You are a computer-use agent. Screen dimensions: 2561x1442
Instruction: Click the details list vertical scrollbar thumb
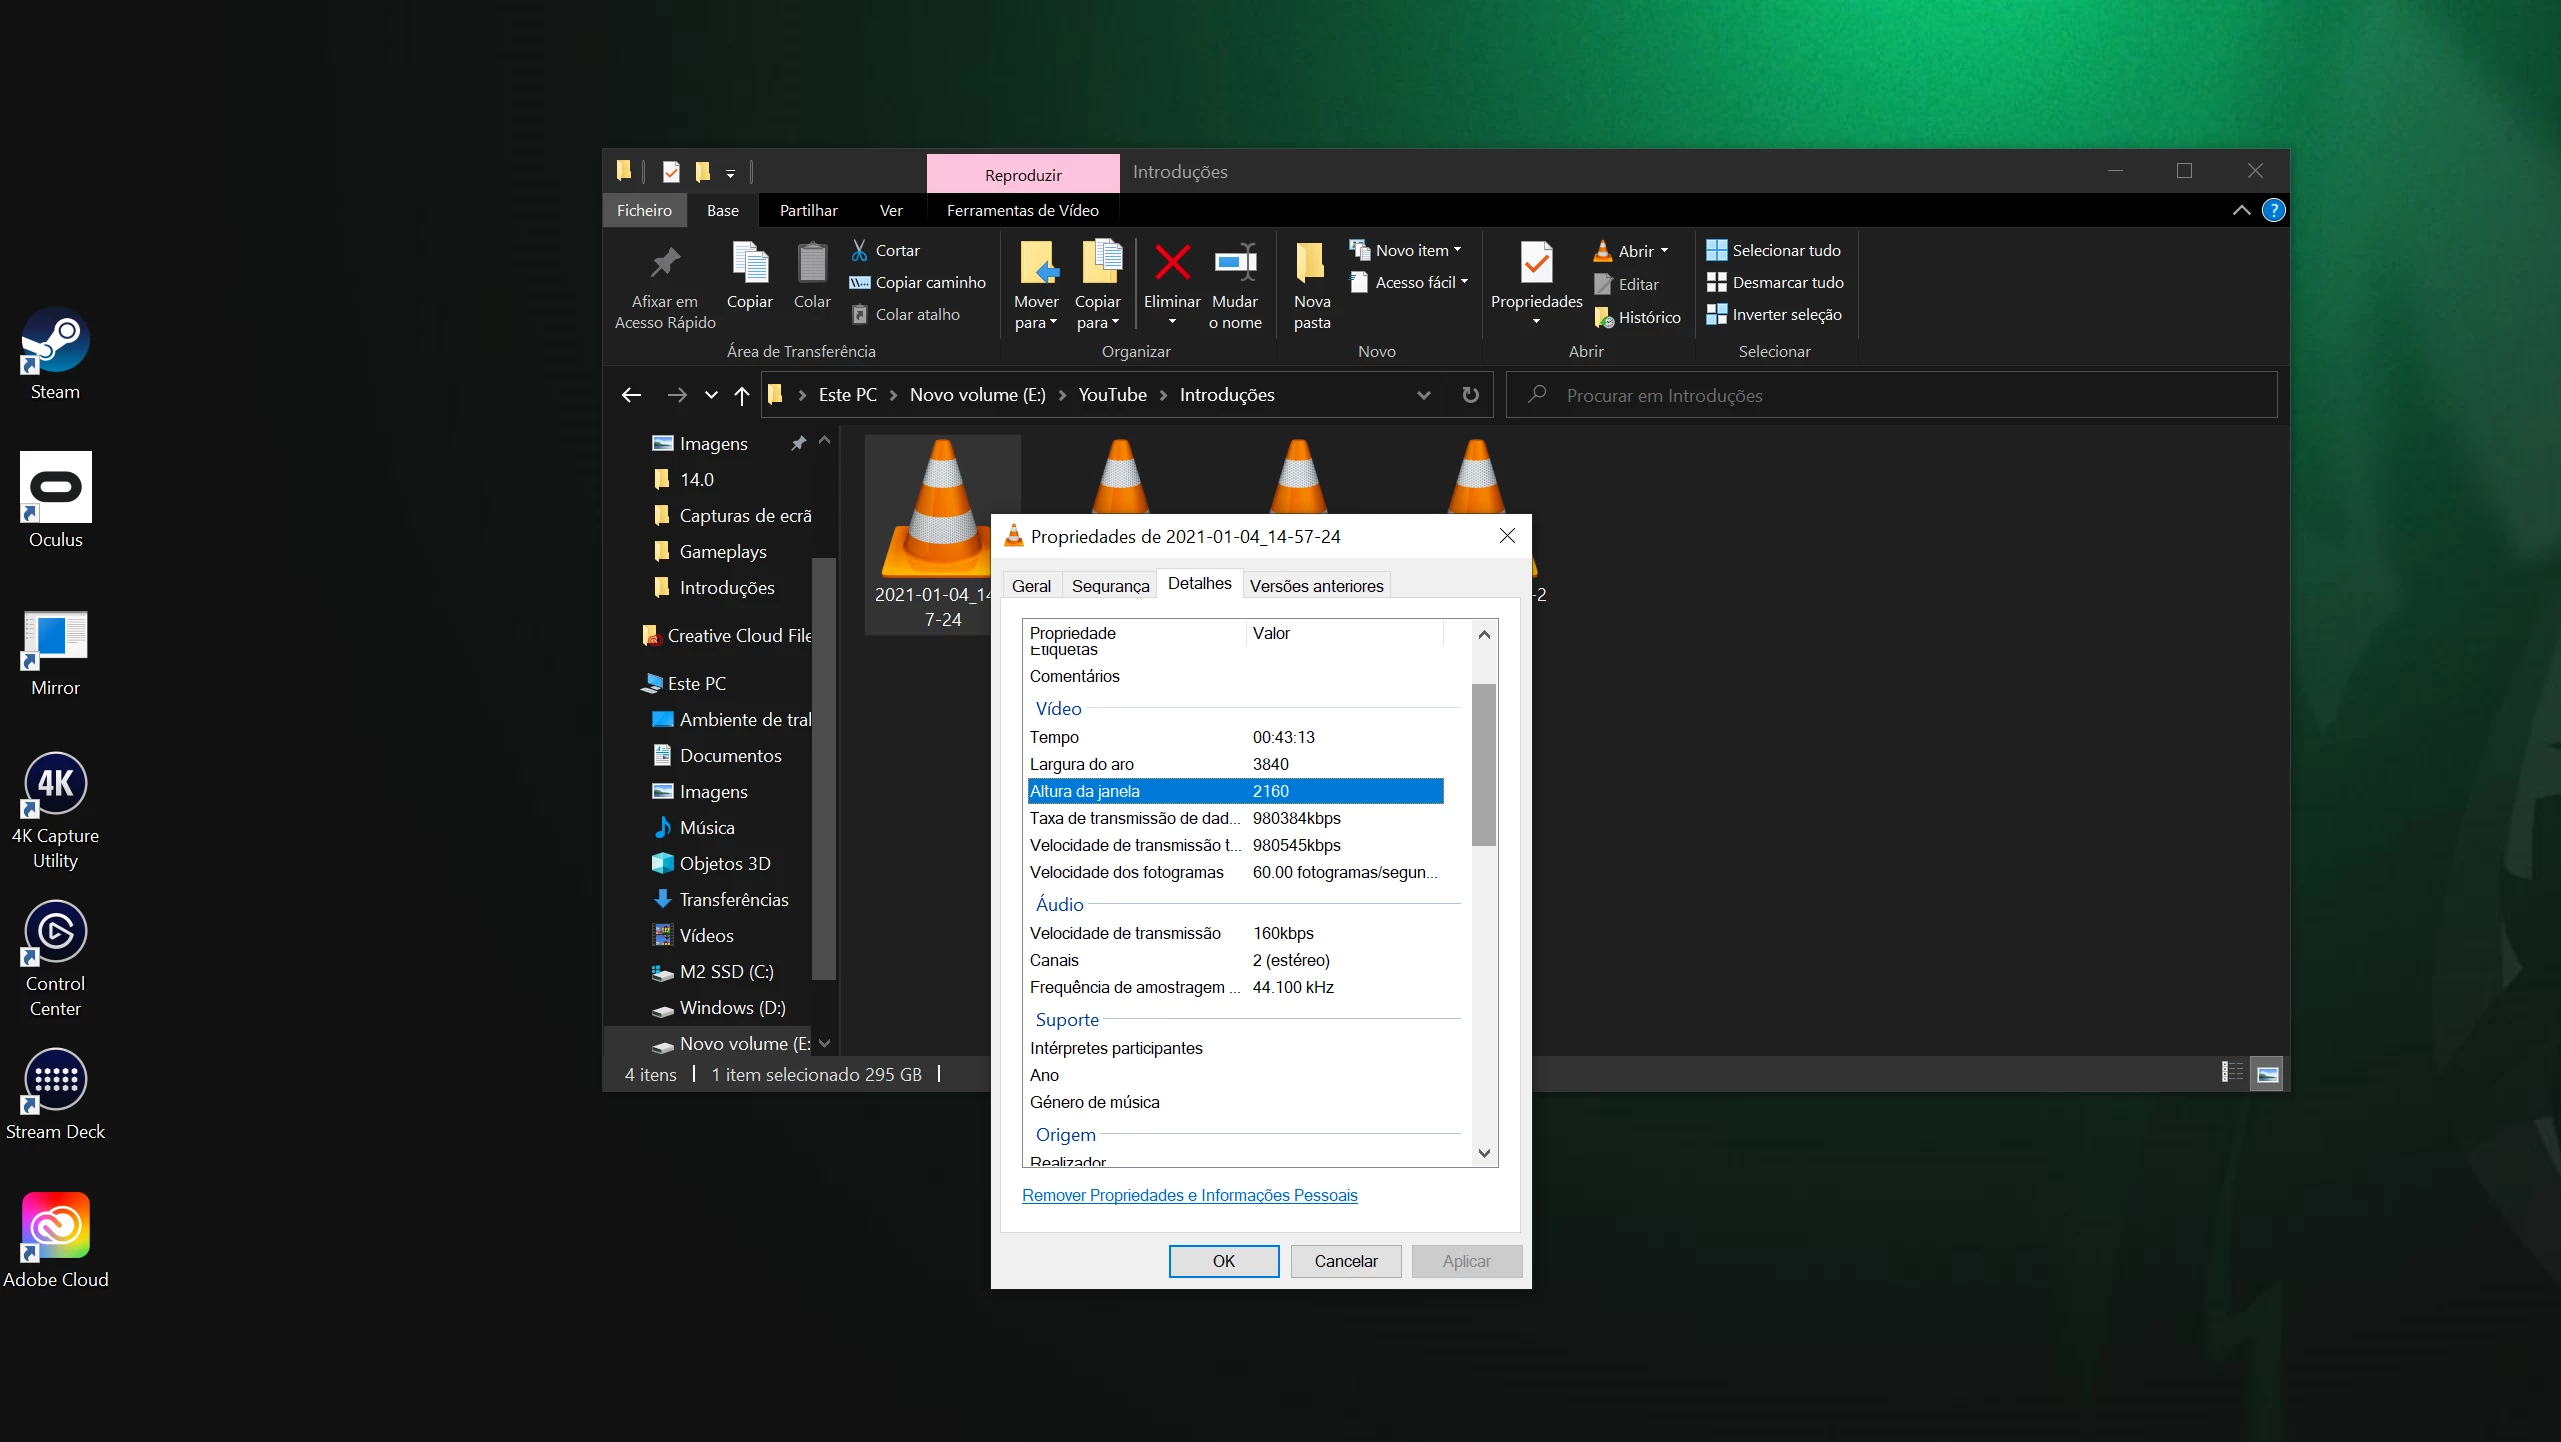[1484, 764]
